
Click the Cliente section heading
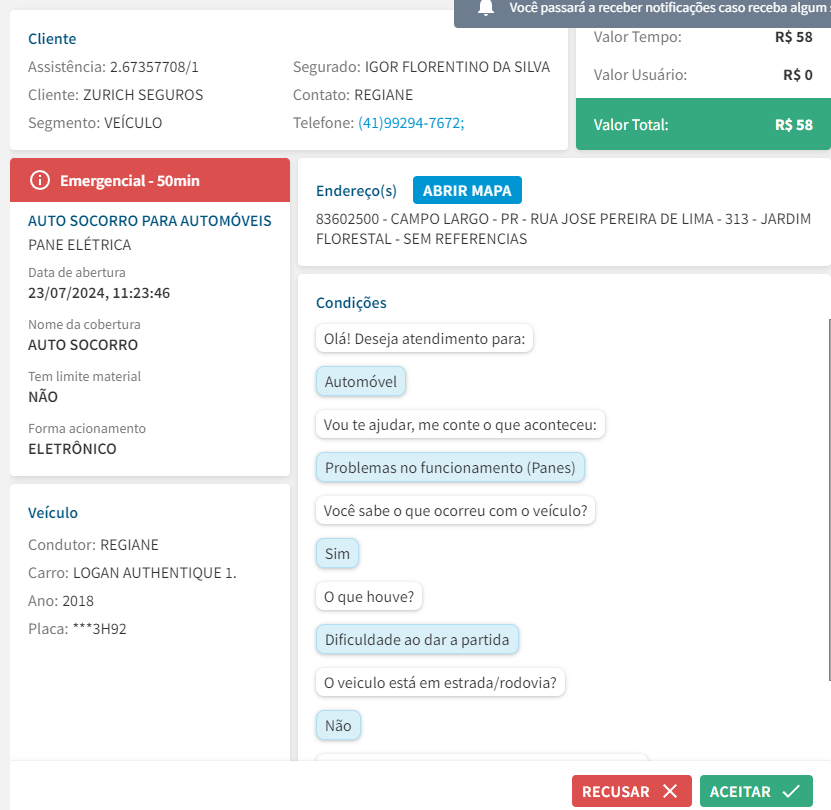pos(52,39)
